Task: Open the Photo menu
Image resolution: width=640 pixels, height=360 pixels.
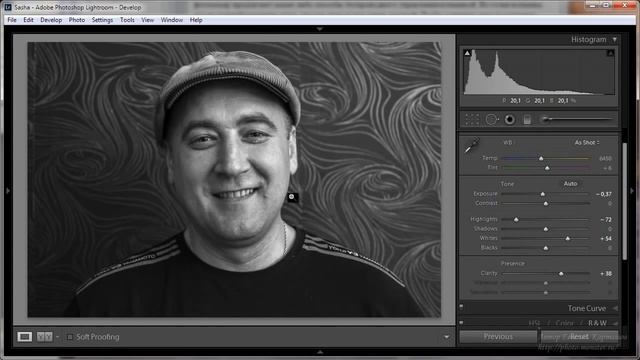Action: click(77, 20)
